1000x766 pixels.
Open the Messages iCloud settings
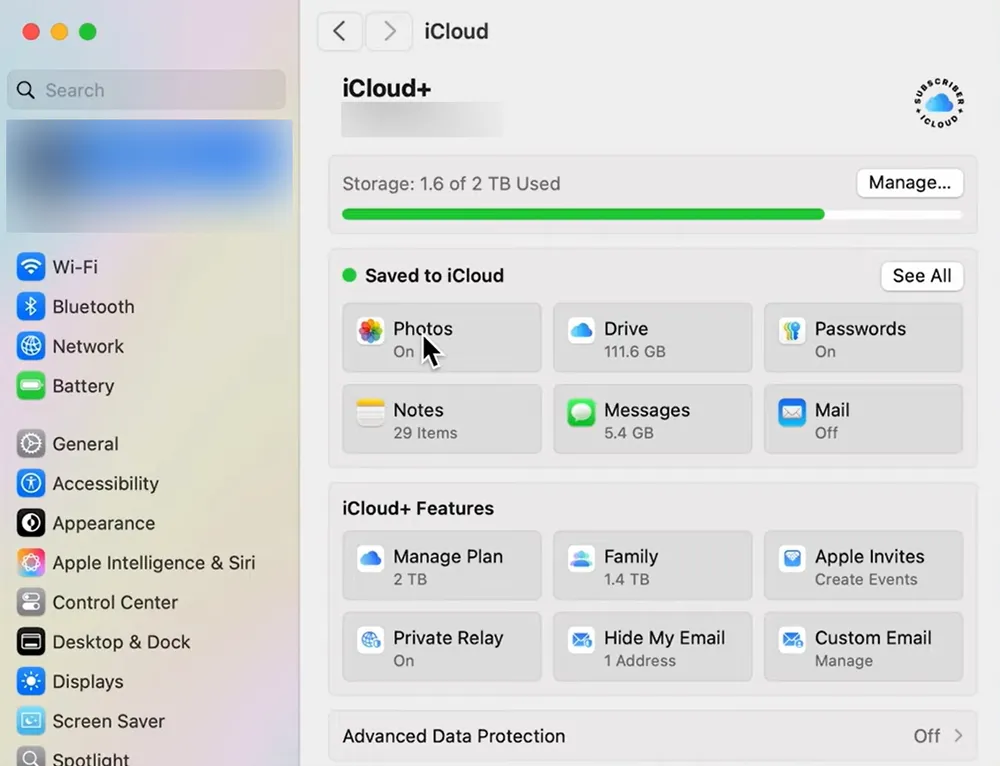(x=652, y=419)
